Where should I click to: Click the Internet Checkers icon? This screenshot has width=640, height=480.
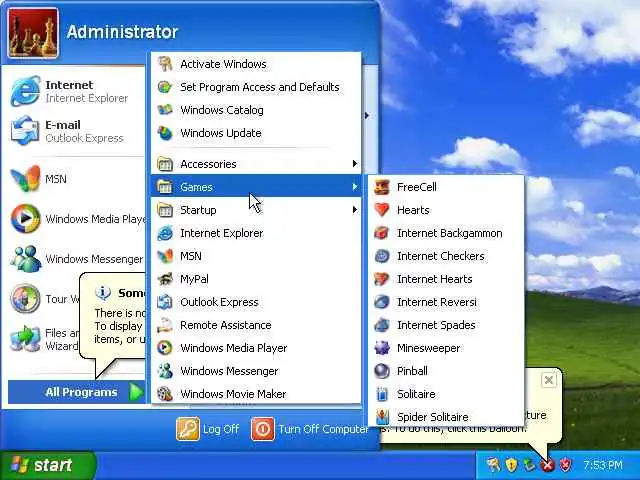(382, 256)
